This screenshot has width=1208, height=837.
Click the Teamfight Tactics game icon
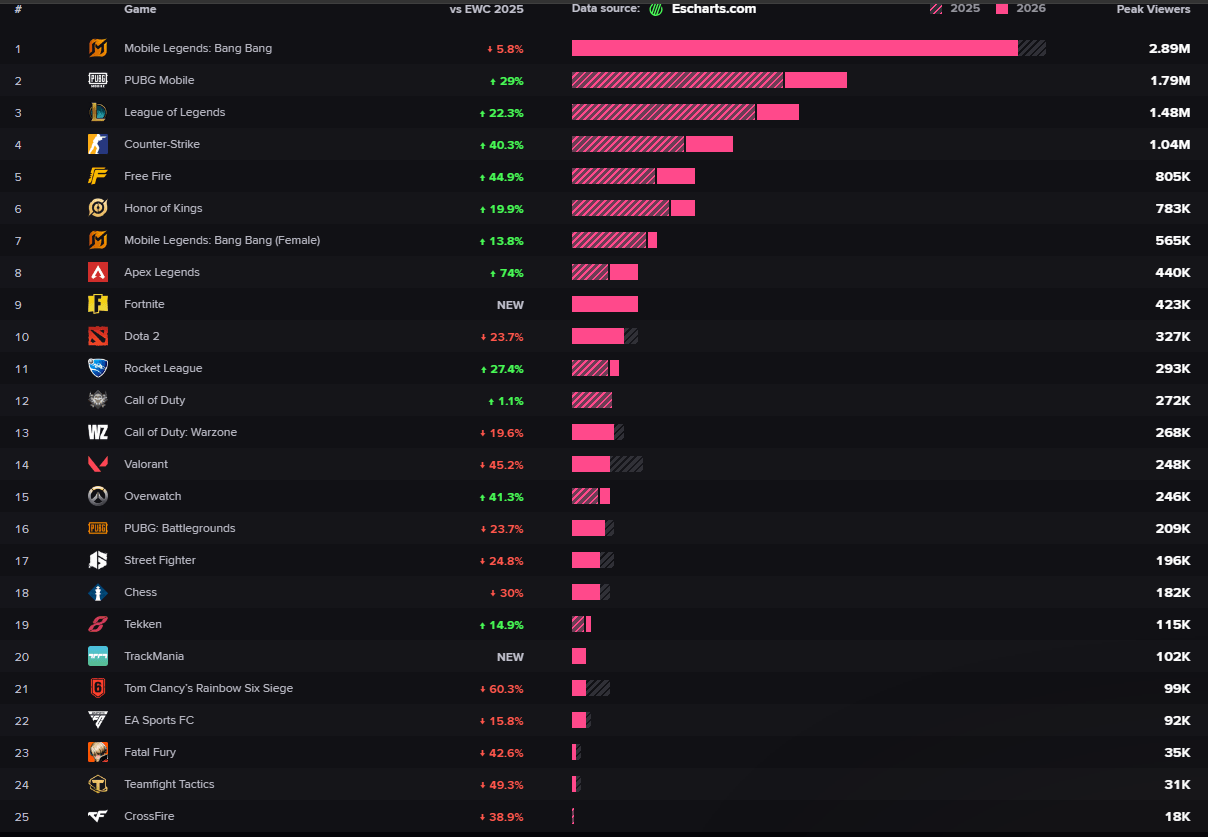point(98,784)
